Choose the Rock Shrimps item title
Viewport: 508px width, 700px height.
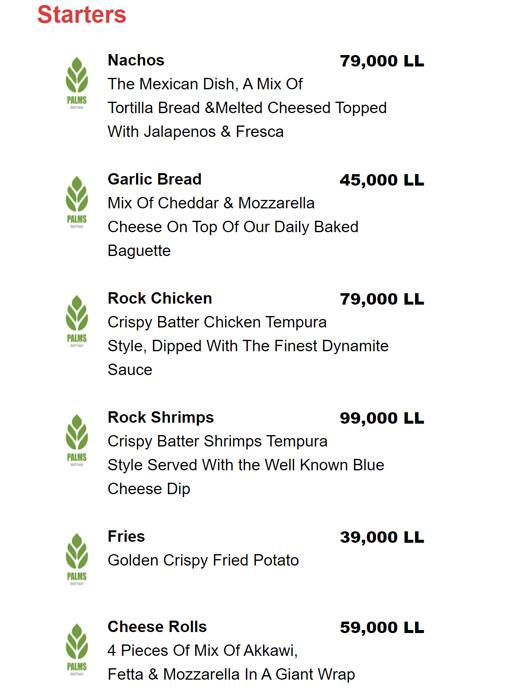tap(161, 418)
